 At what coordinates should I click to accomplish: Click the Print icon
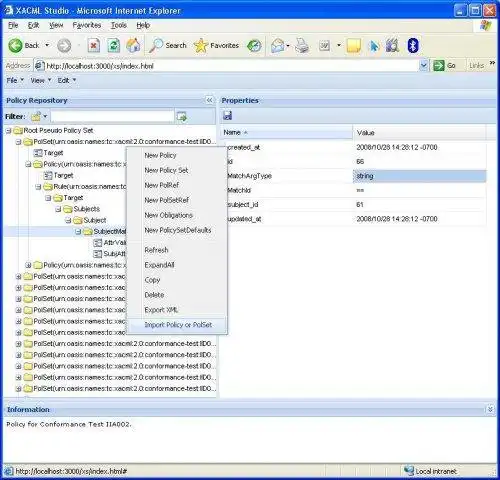[302, 46]
